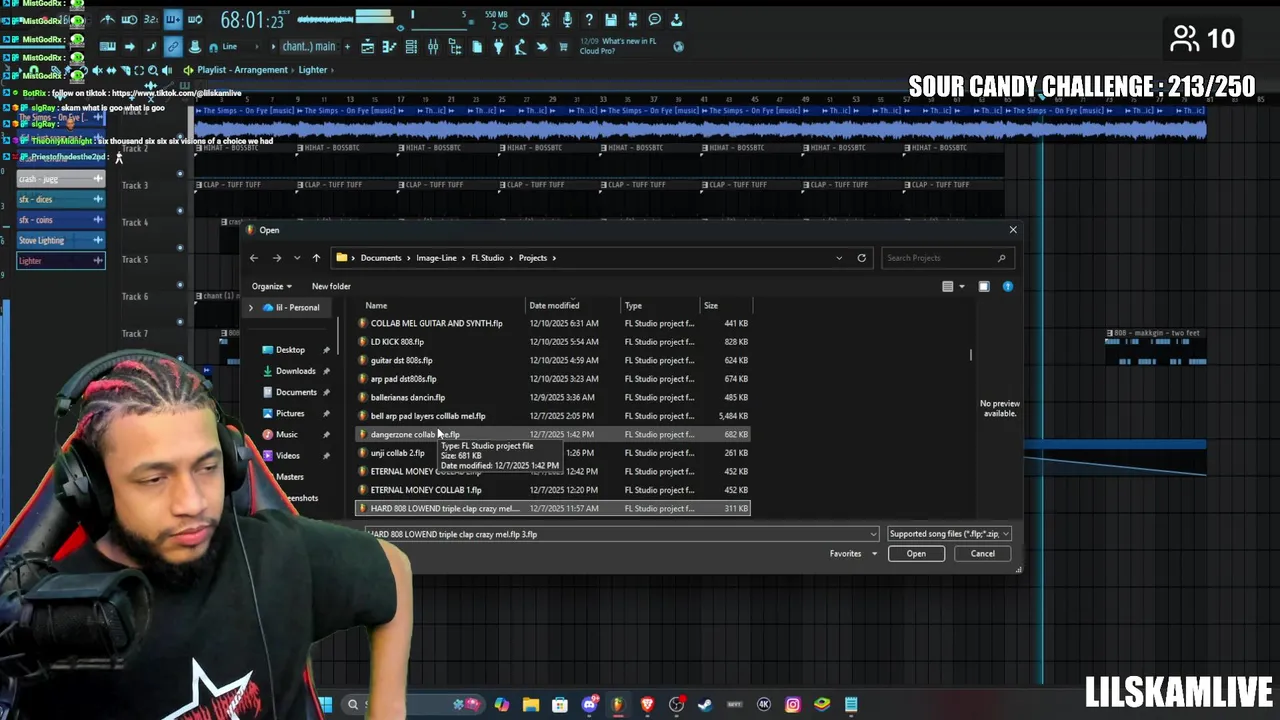This screenshot has height=720, width=1280.
Task: Click the New folder button
Action: point(331,287)
